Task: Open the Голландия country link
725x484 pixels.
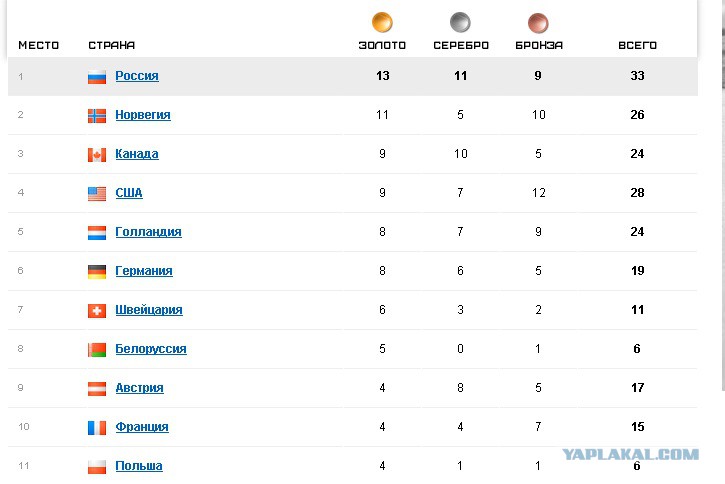Action: [148, 232]
